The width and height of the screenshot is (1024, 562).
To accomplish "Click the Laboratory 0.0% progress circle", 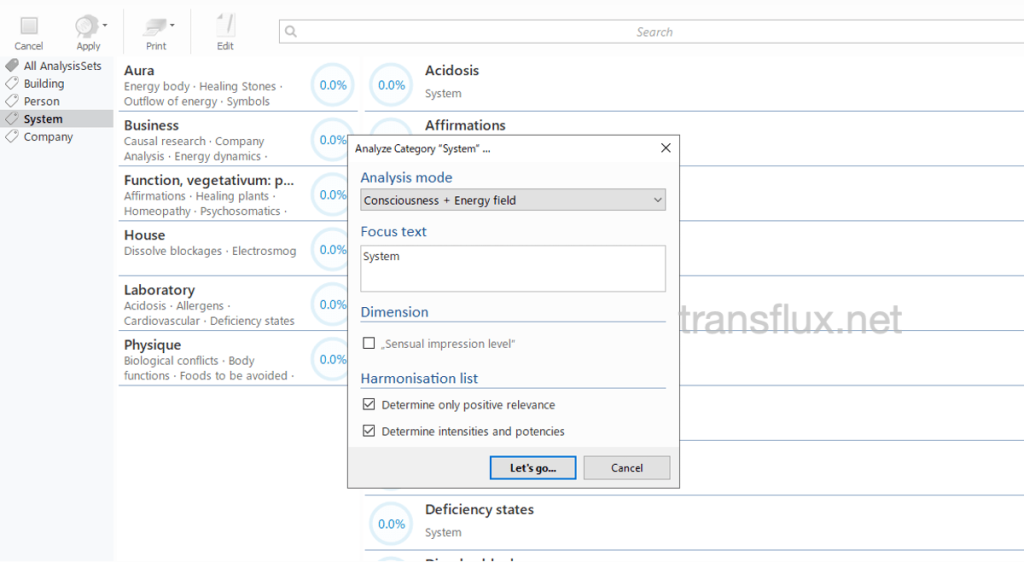I will click(x=333, y=305).
